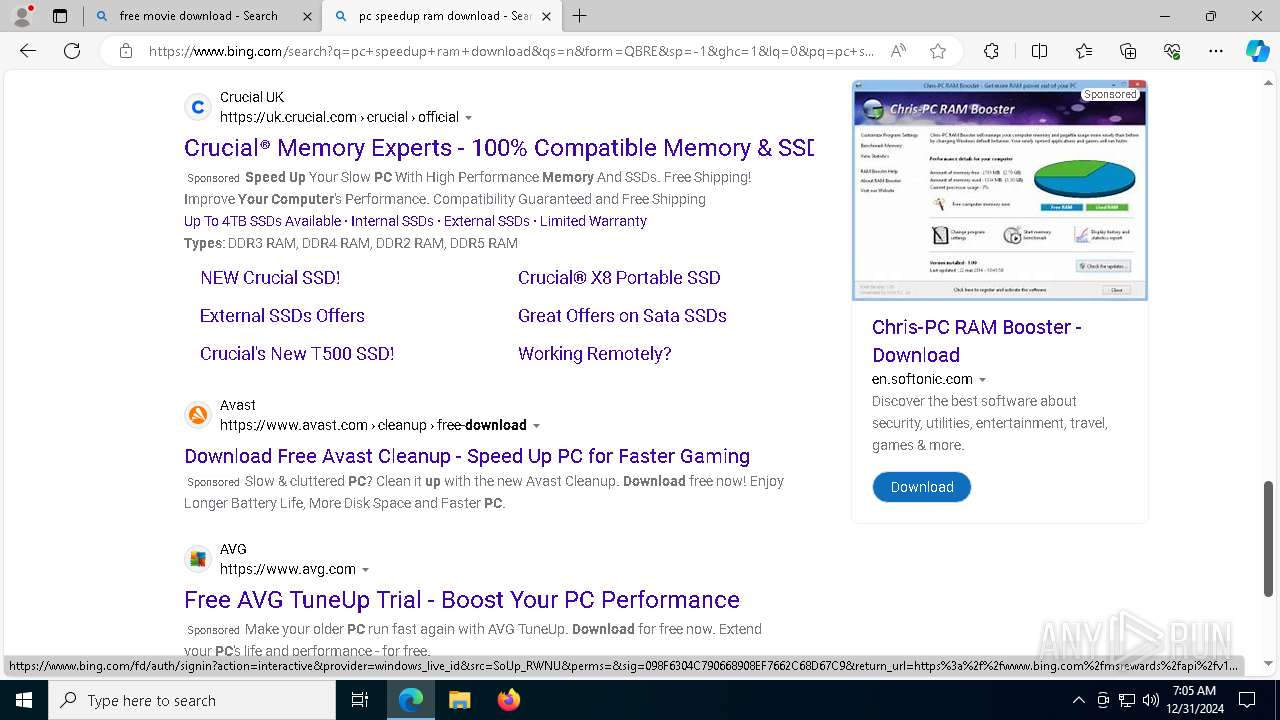Open Microsoft Edge from taskbar
The height and width of the screenshot is (720, 1280).
[x=411, y=700]
